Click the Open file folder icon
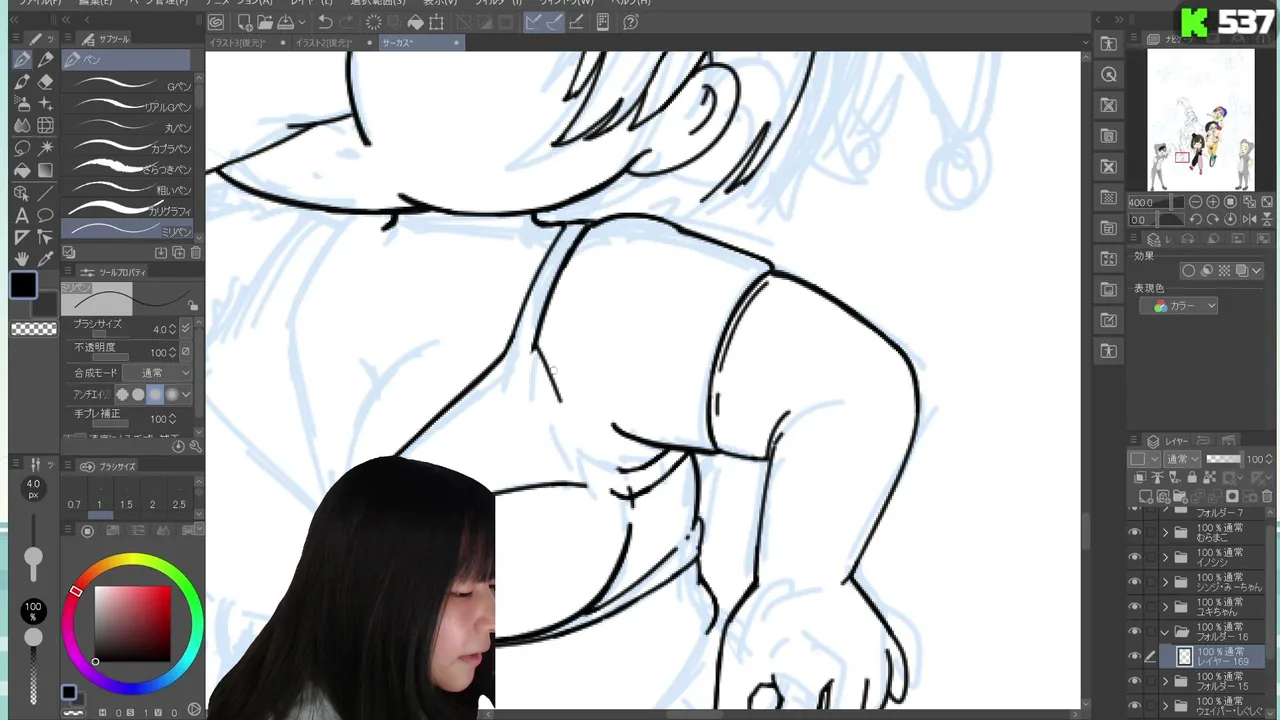Image resolution: width=1280 pixels, height=720 pixels. [x=265, y=22]
